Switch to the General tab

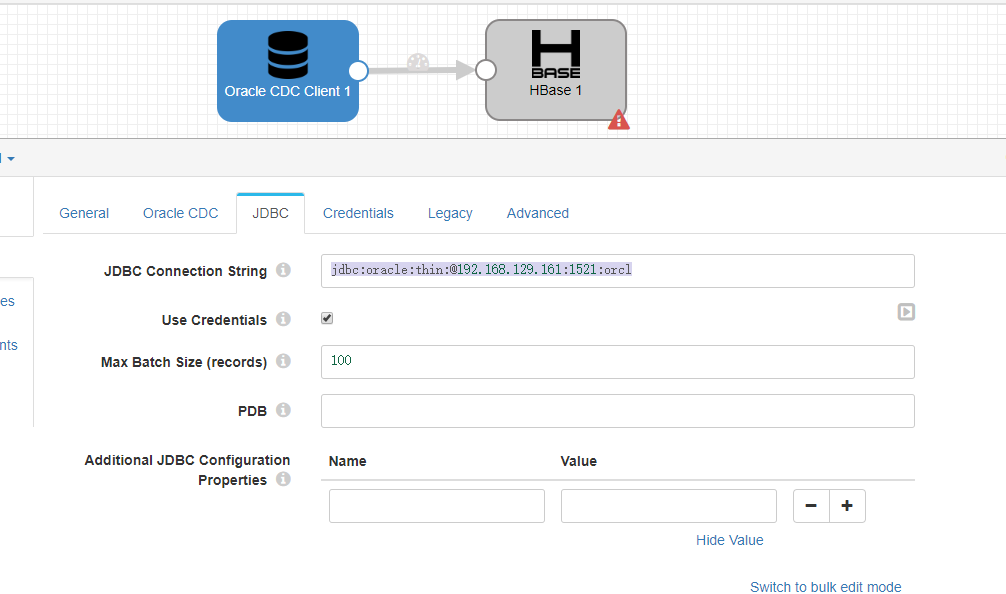tap(84, 213)
